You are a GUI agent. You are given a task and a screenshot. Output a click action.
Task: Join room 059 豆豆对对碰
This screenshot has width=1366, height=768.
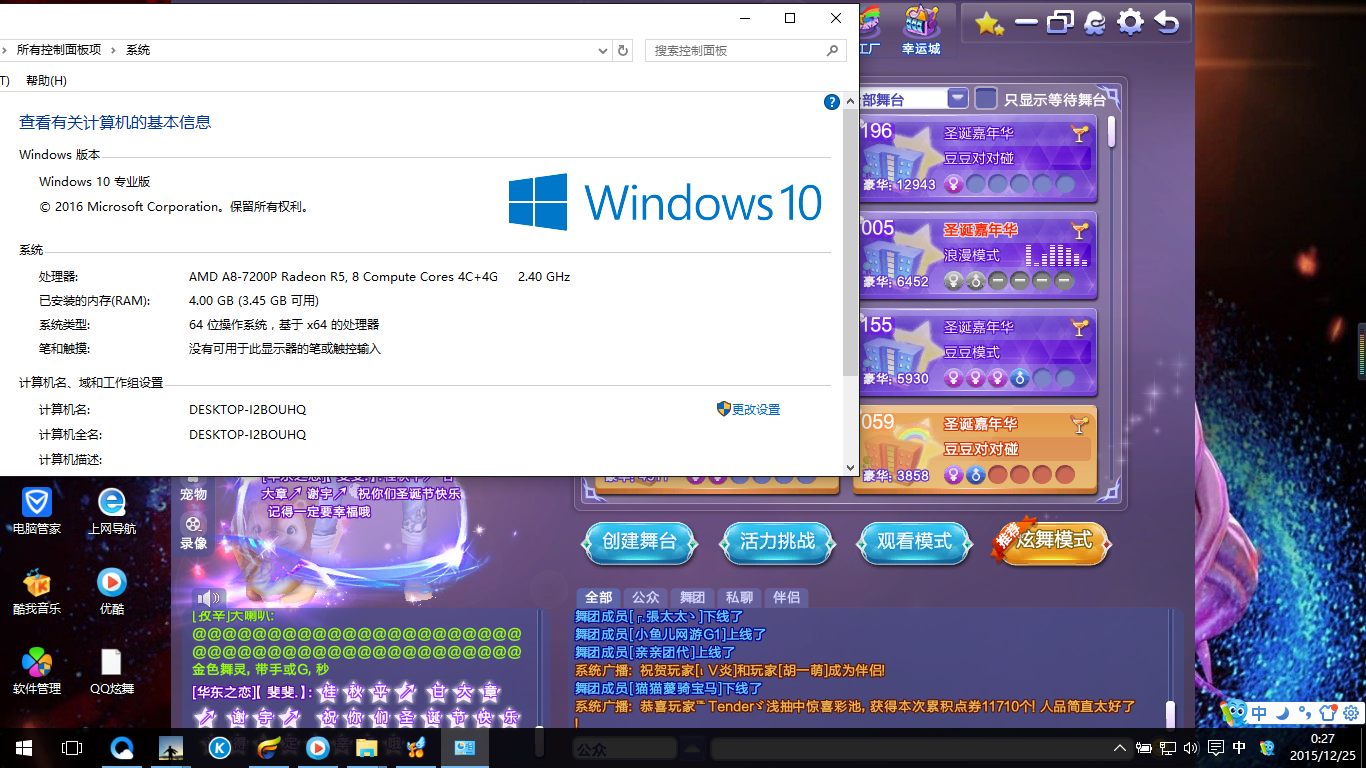point(978,449)
